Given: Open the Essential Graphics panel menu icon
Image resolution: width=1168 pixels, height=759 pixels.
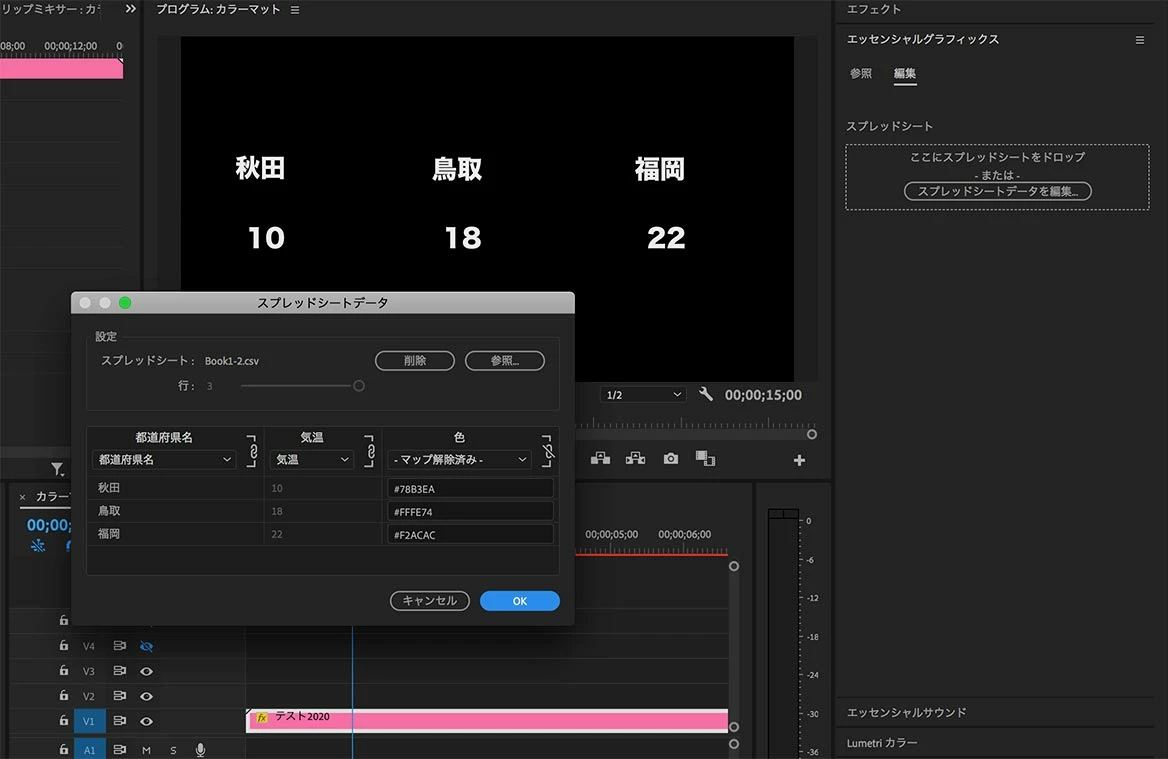Looking at the screenshot, I should click(1140, 40).
